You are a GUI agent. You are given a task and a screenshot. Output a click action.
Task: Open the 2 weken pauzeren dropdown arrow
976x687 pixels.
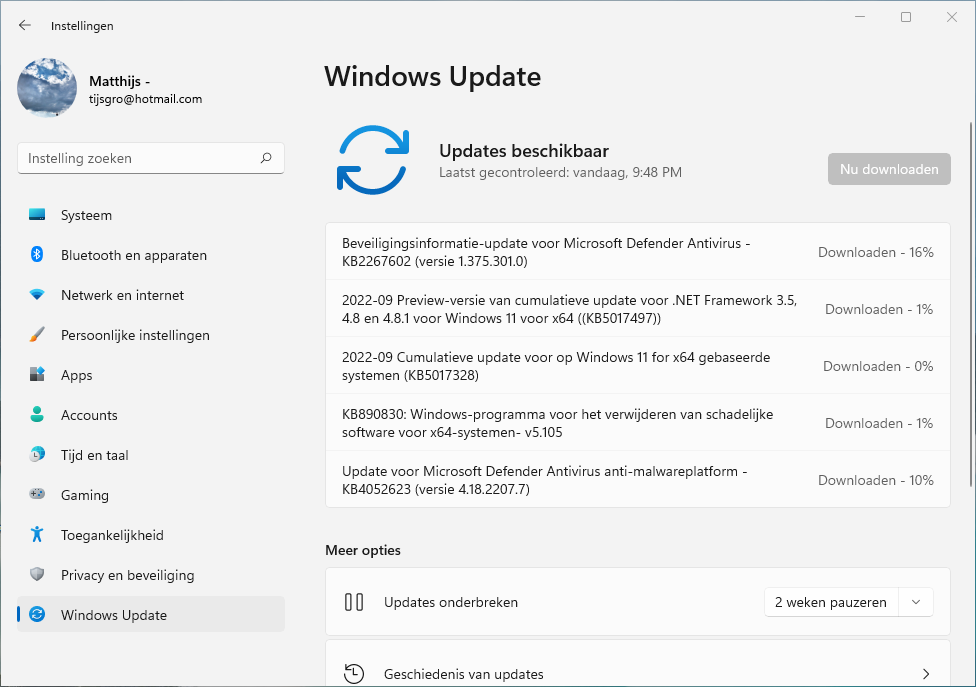915,602
